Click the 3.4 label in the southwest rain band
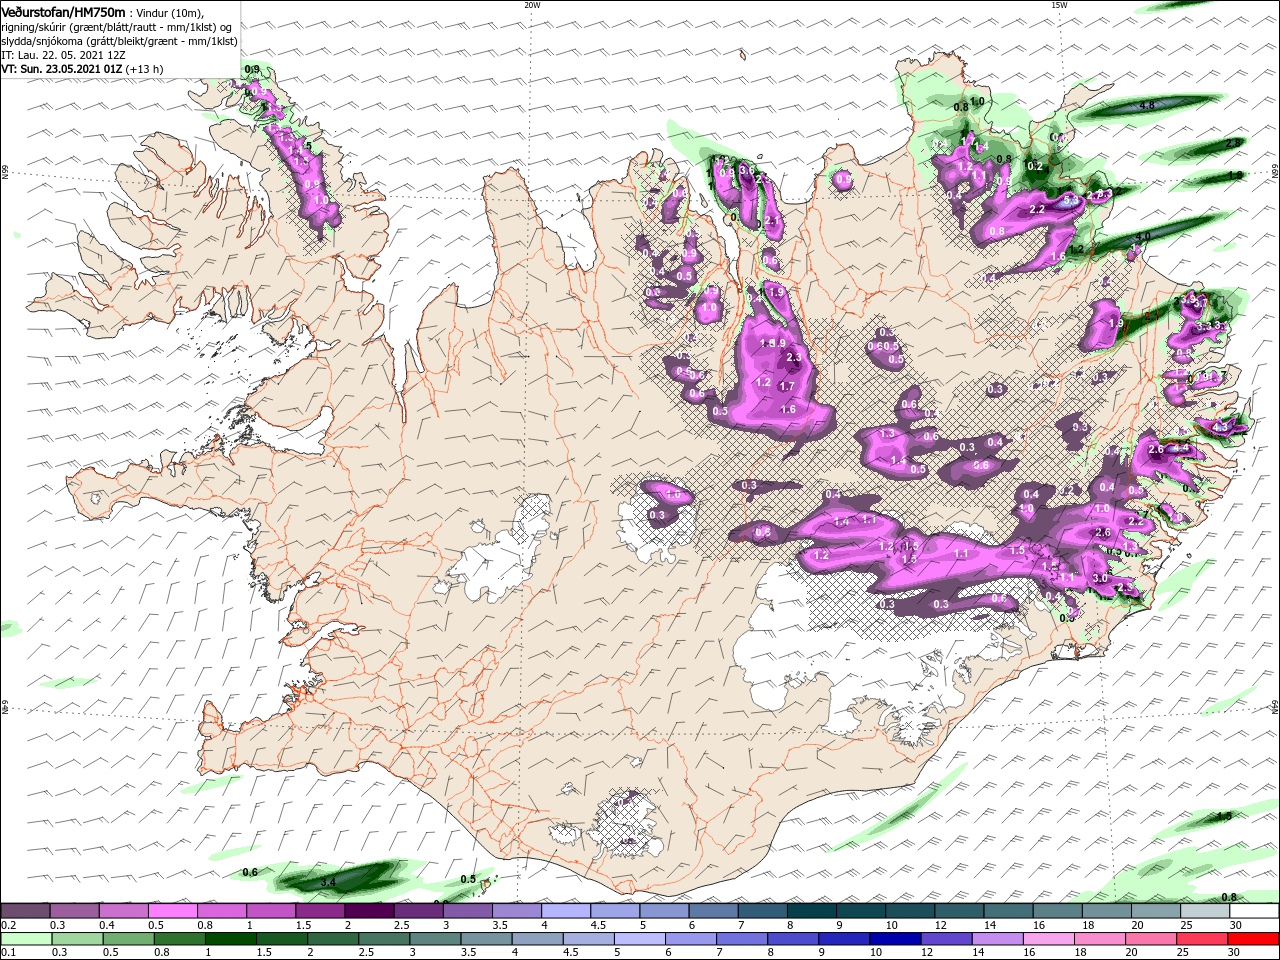1280x960 pixels. click(328, 883)
